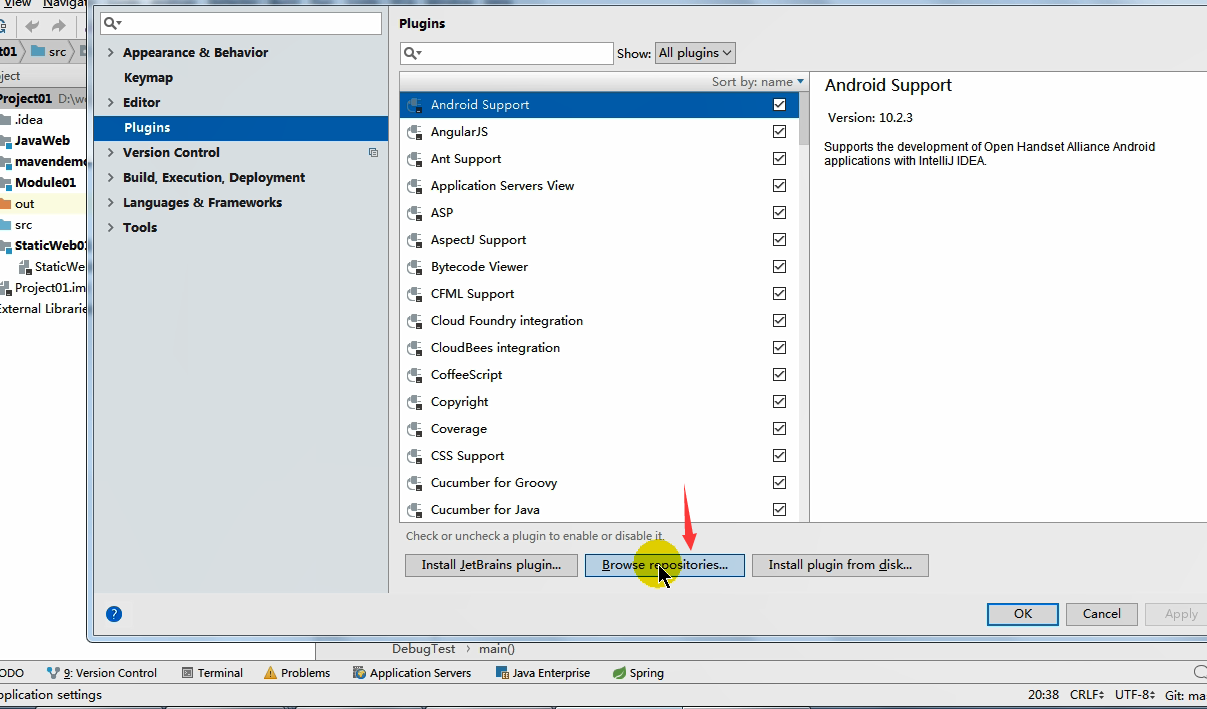Click the CloudBees integration plugin icon
Screen dimensions: 1207x709
point(415,348)
